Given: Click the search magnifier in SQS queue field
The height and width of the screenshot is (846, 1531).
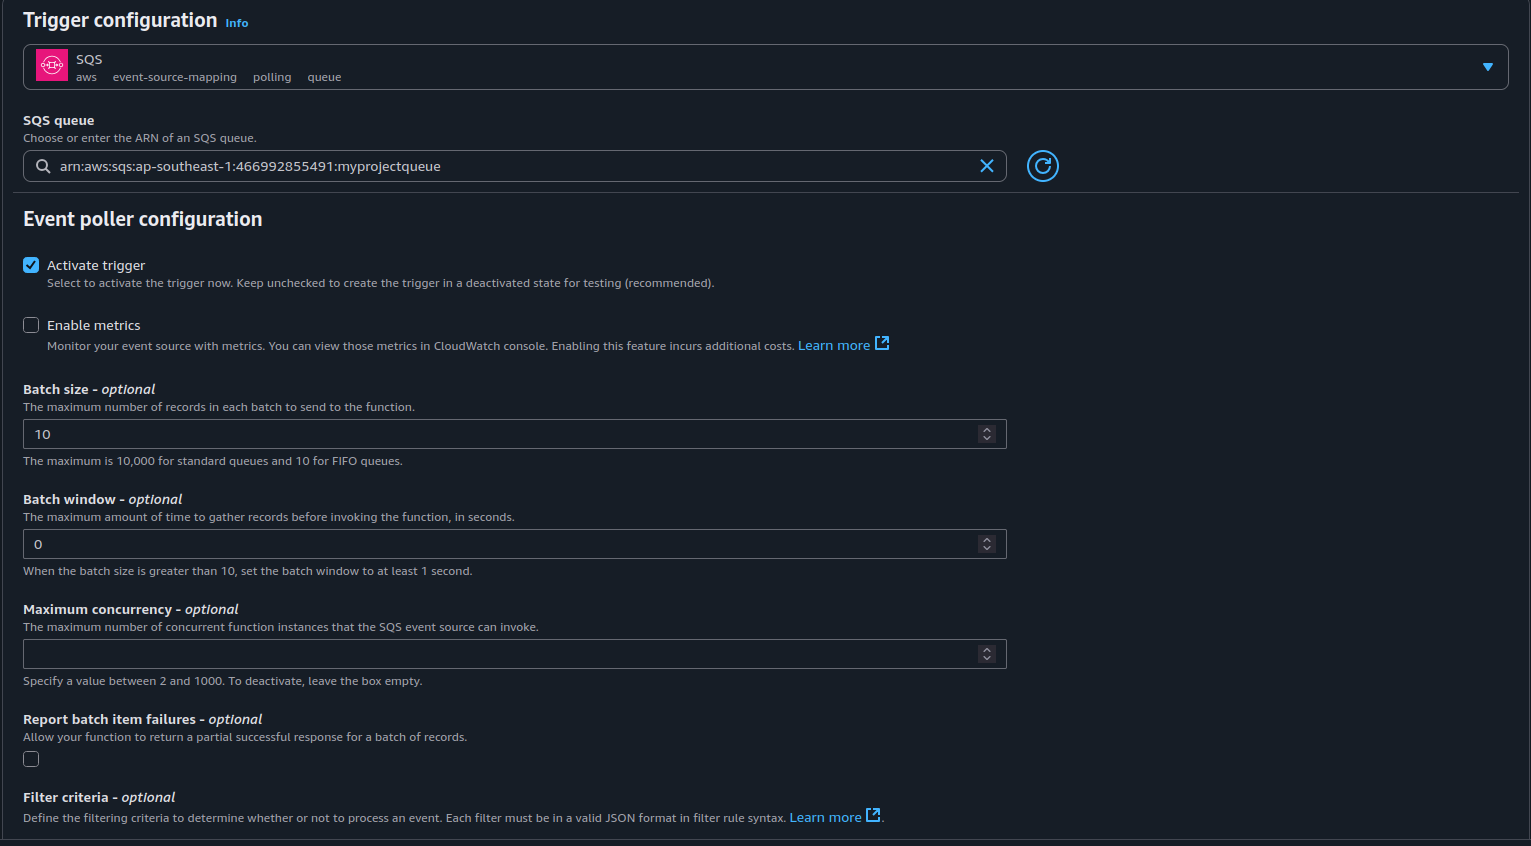Looking at the screenshot, I should [43, 166].
